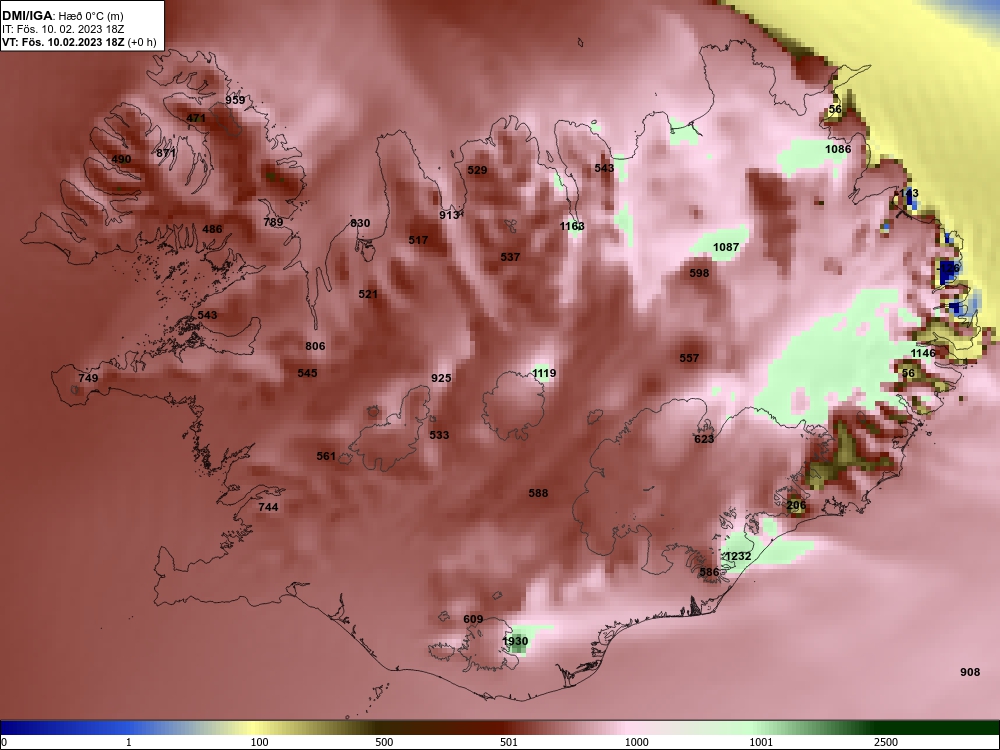Click the legend tick label 100
1000x750 pixels.
click(260, 742)
